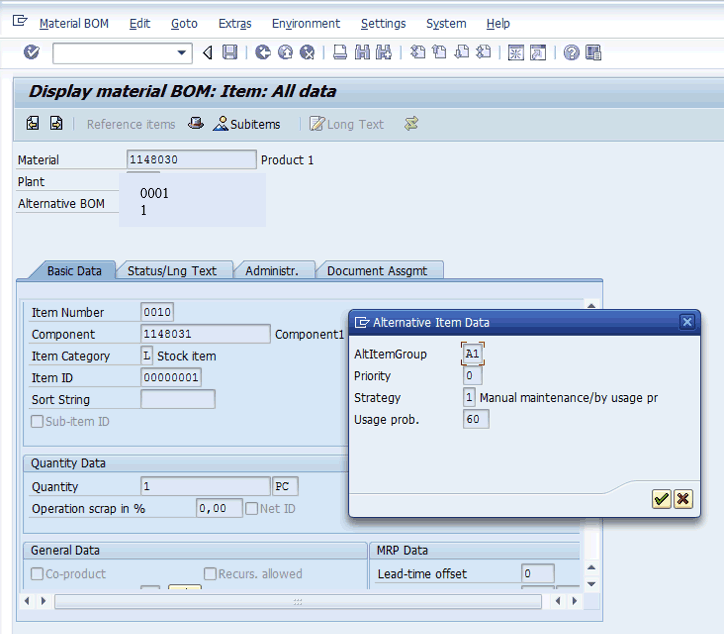Expand the Environment menu
The width and height of the screenshot is (724, 634).
click(306, 23)
